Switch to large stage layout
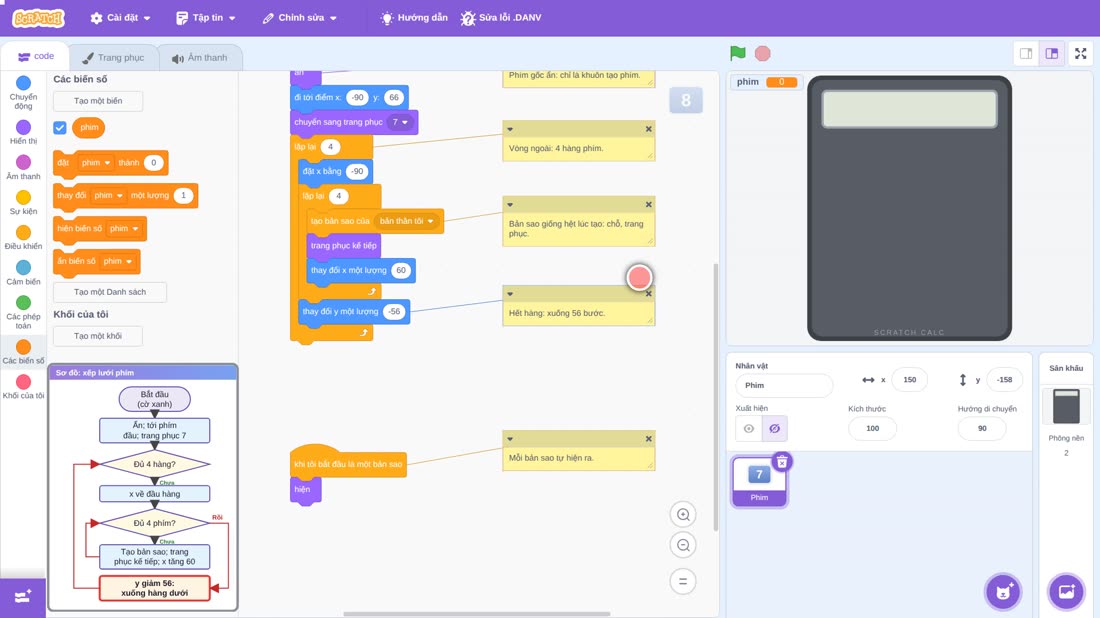 pyautogui.click(x=1052, y=53)
